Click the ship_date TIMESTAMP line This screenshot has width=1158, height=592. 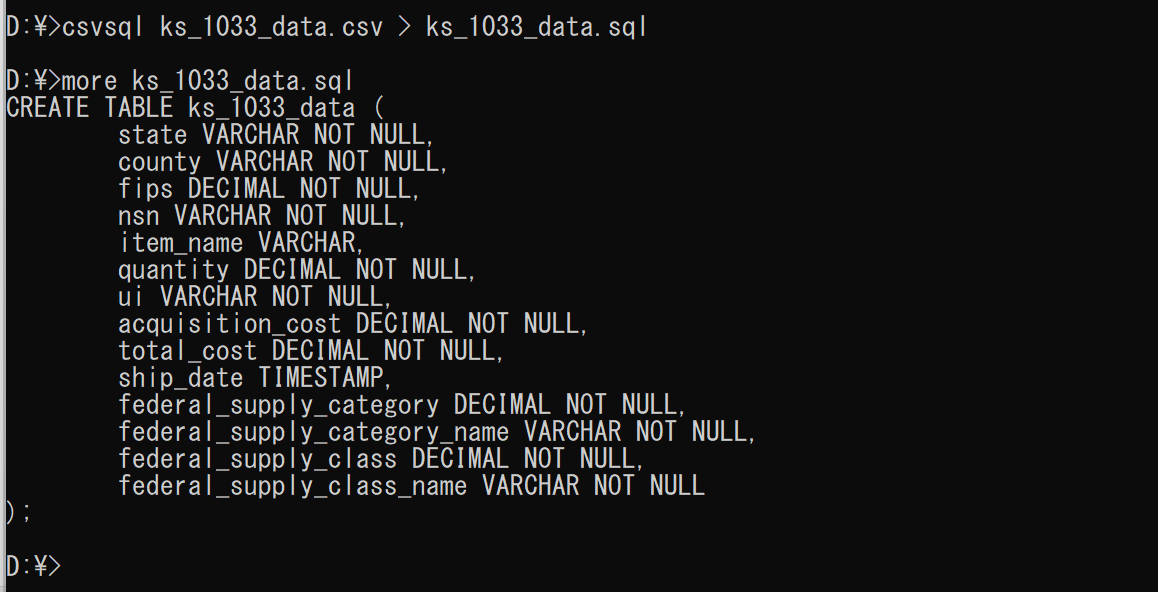[255, 378]
